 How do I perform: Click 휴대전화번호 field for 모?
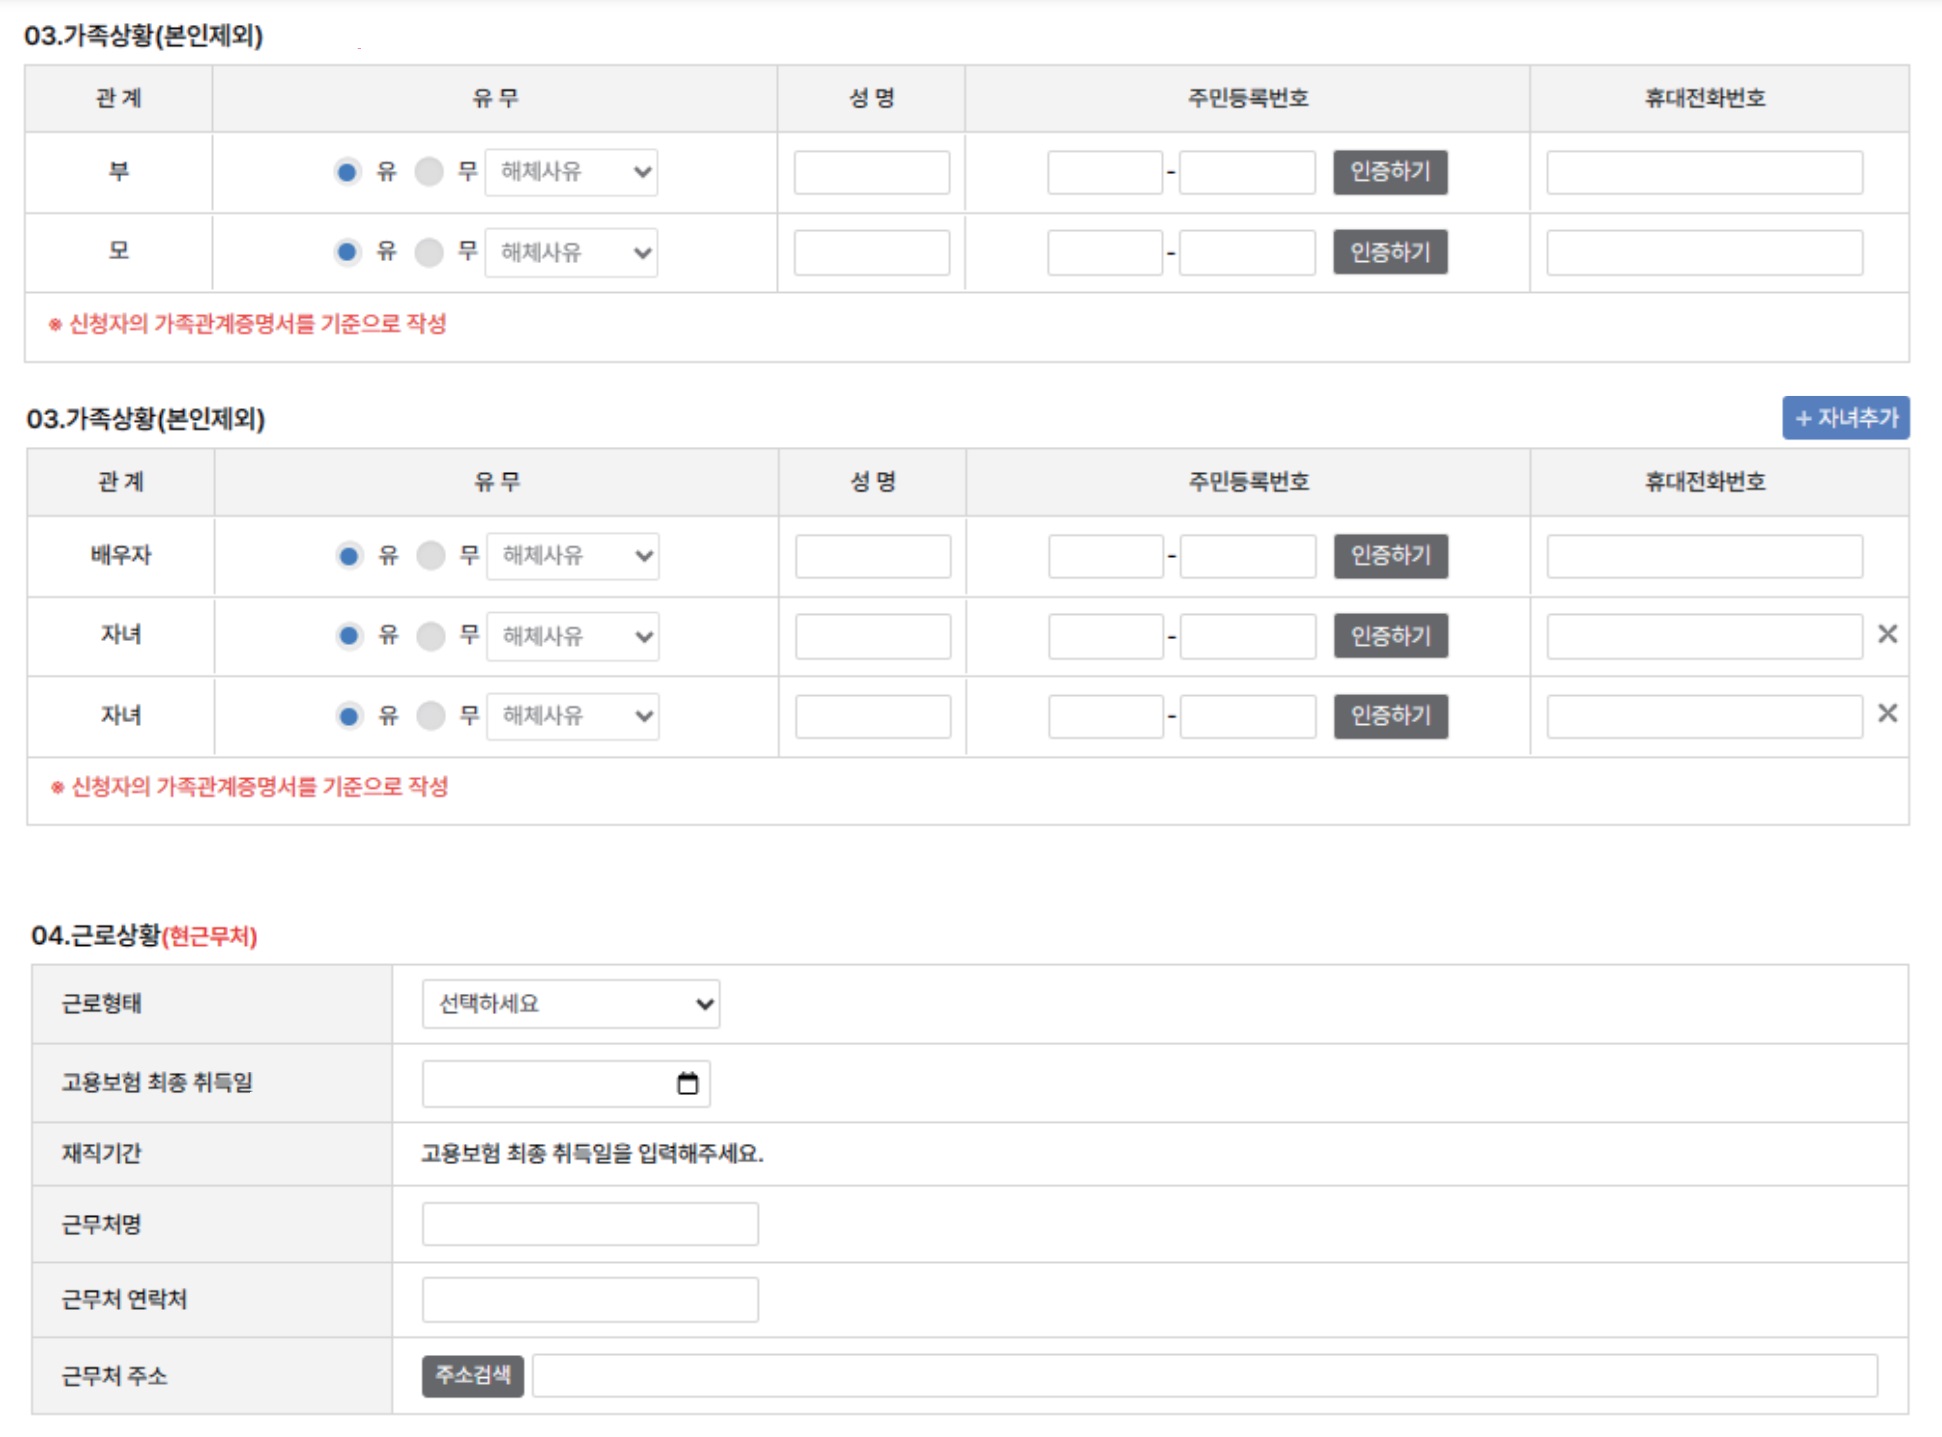[x=1703, y=252]
